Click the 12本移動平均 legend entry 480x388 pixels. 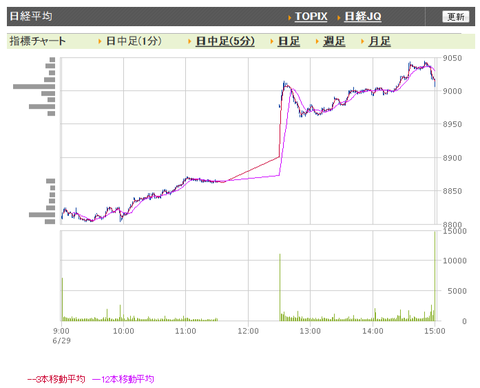(123, 379)
